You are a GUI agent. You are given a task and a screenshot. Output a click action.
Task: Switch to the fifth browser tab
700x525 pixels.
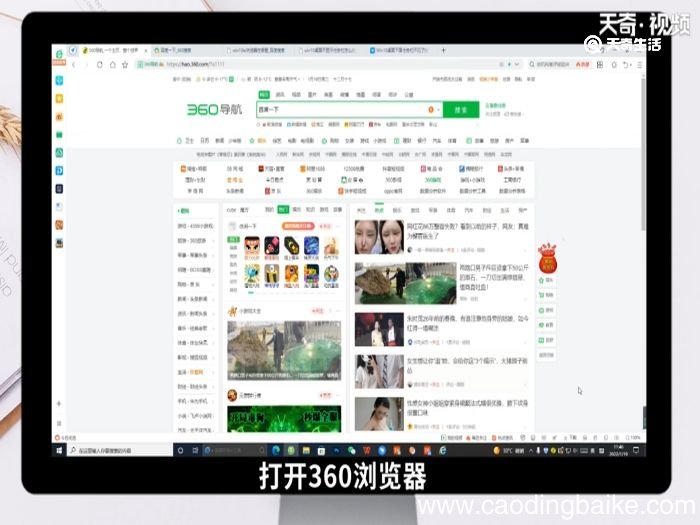pyautogui.click(x=400, y=50)
